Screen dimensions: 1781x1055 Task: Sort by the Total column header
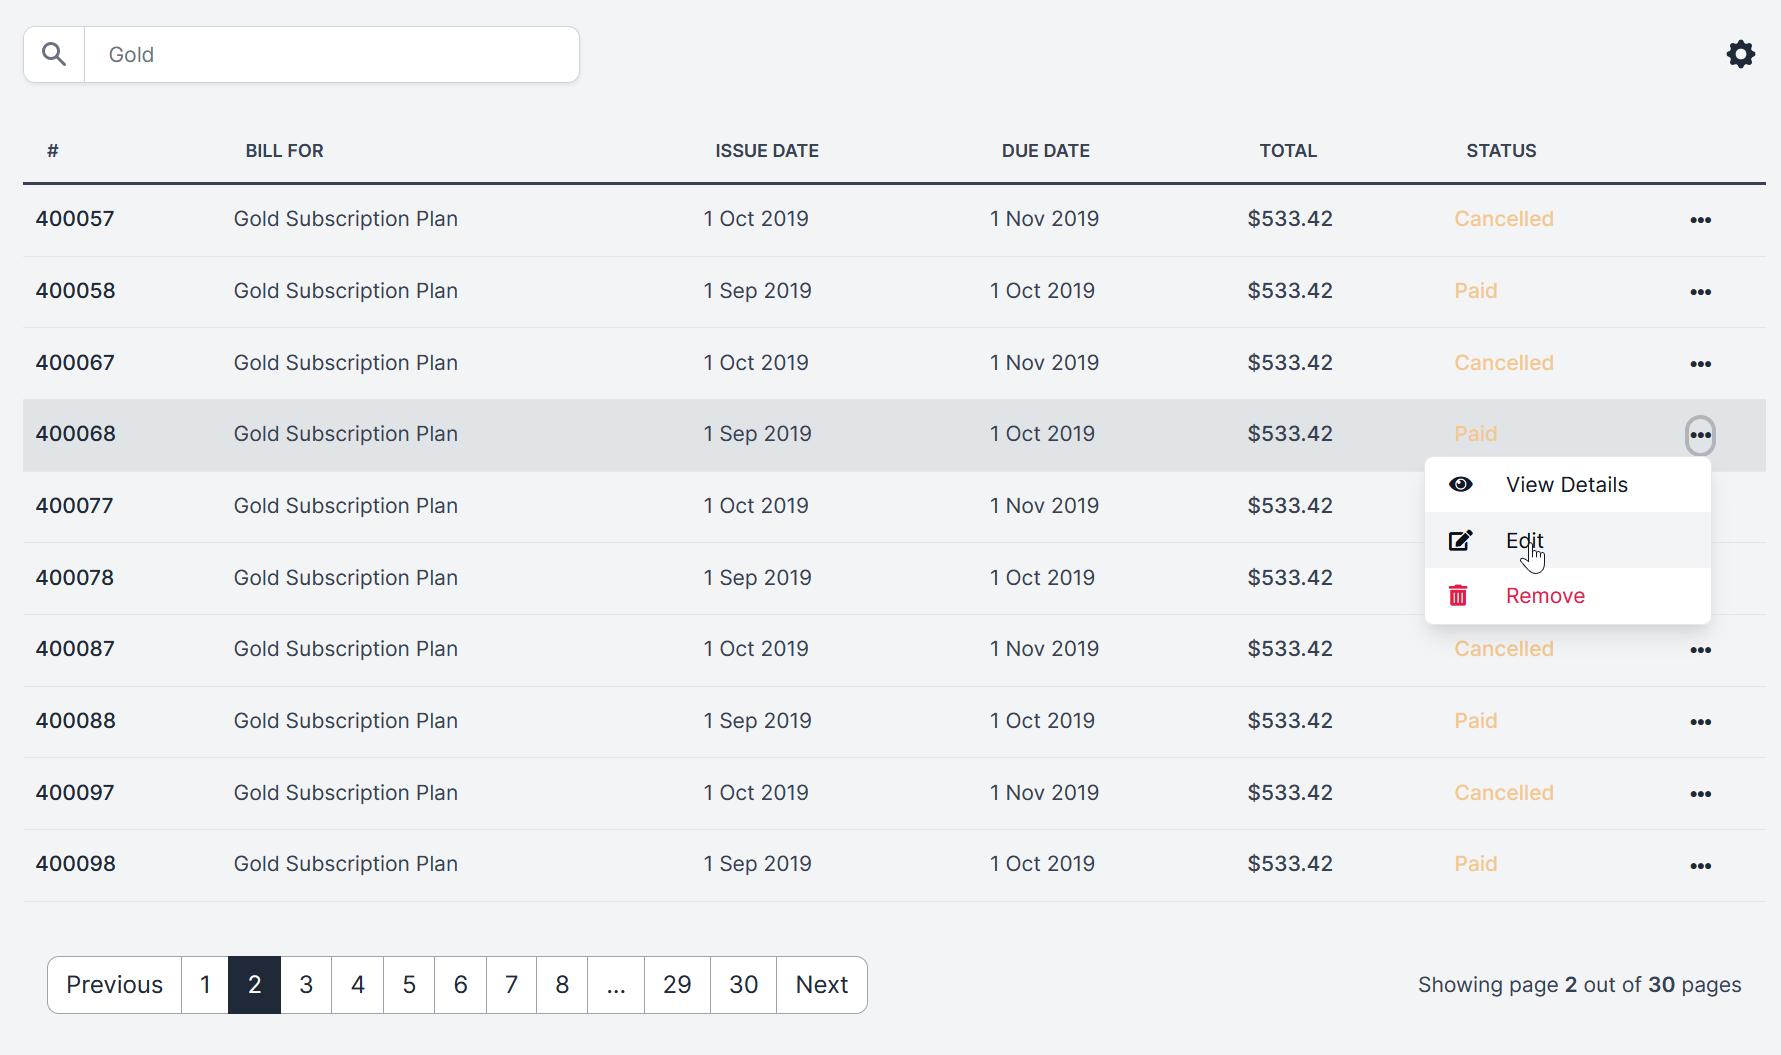point(1287,151)
